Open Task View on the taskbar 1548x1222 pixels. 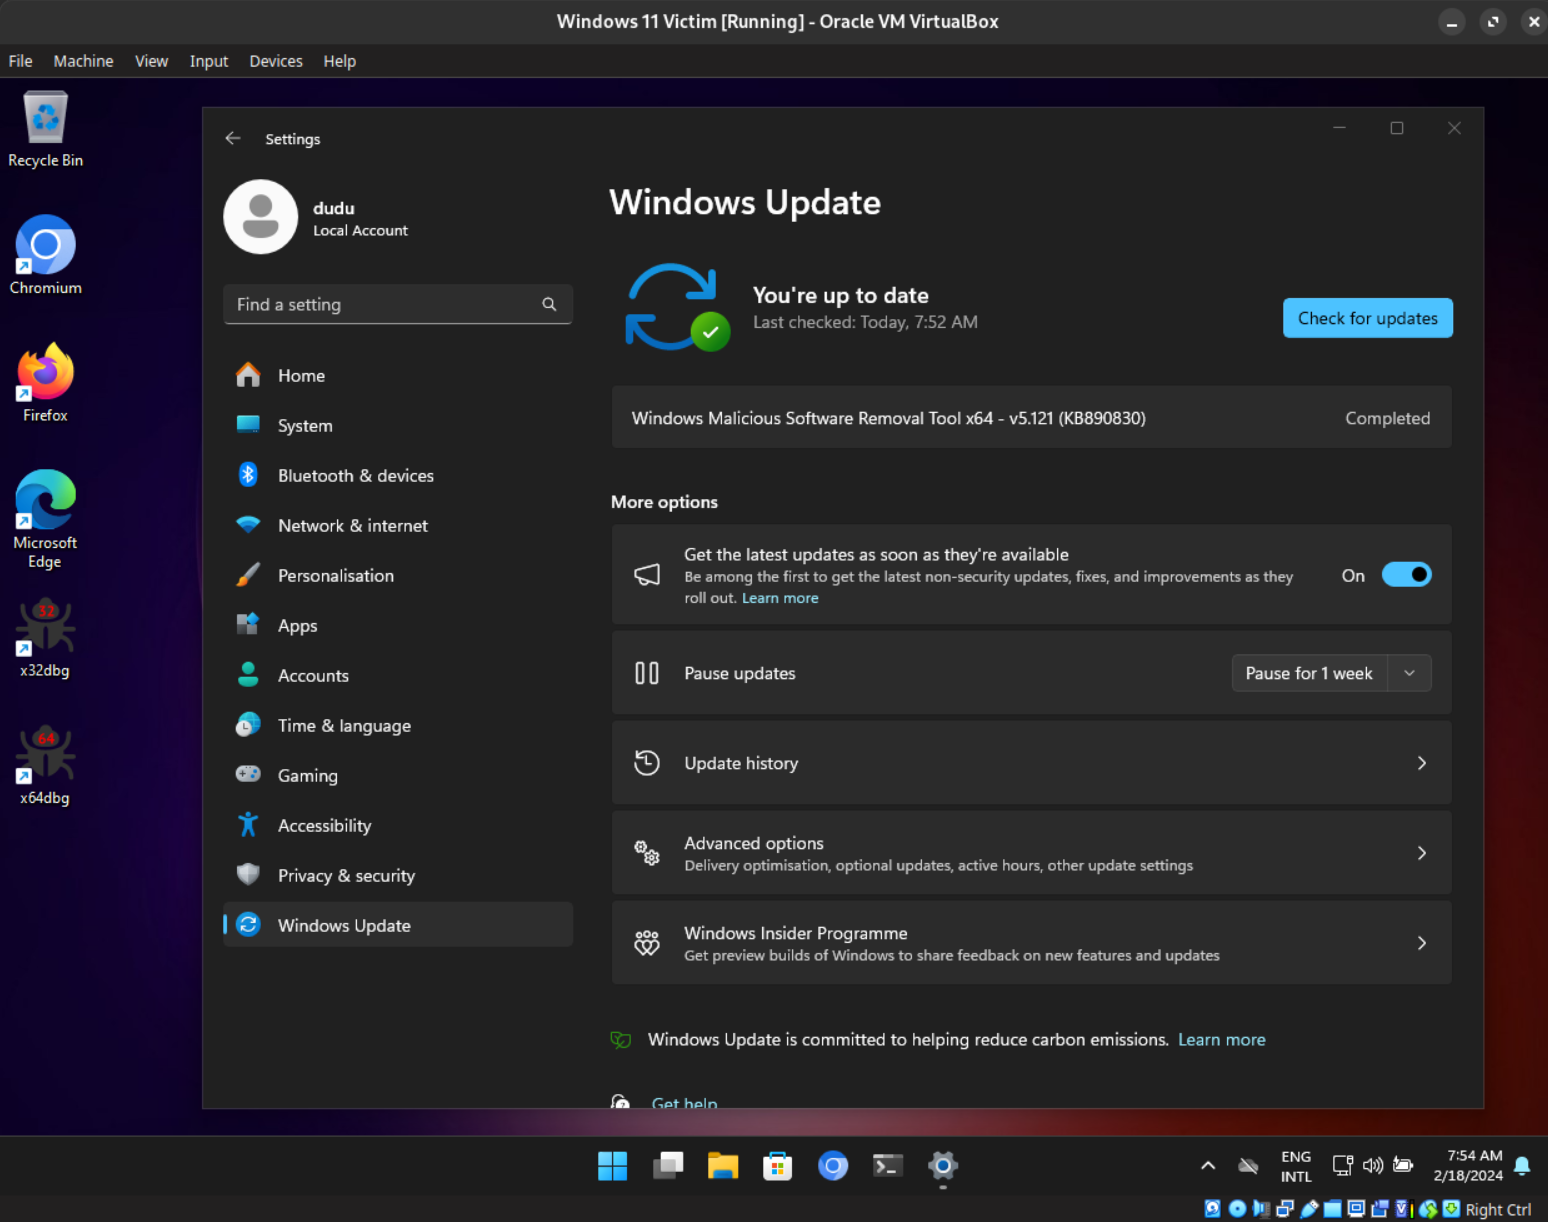(x=668, y=1165)
